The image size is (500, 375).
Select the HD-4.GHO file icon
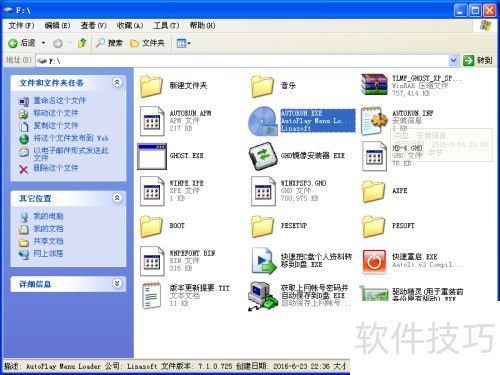pos(375,156)
